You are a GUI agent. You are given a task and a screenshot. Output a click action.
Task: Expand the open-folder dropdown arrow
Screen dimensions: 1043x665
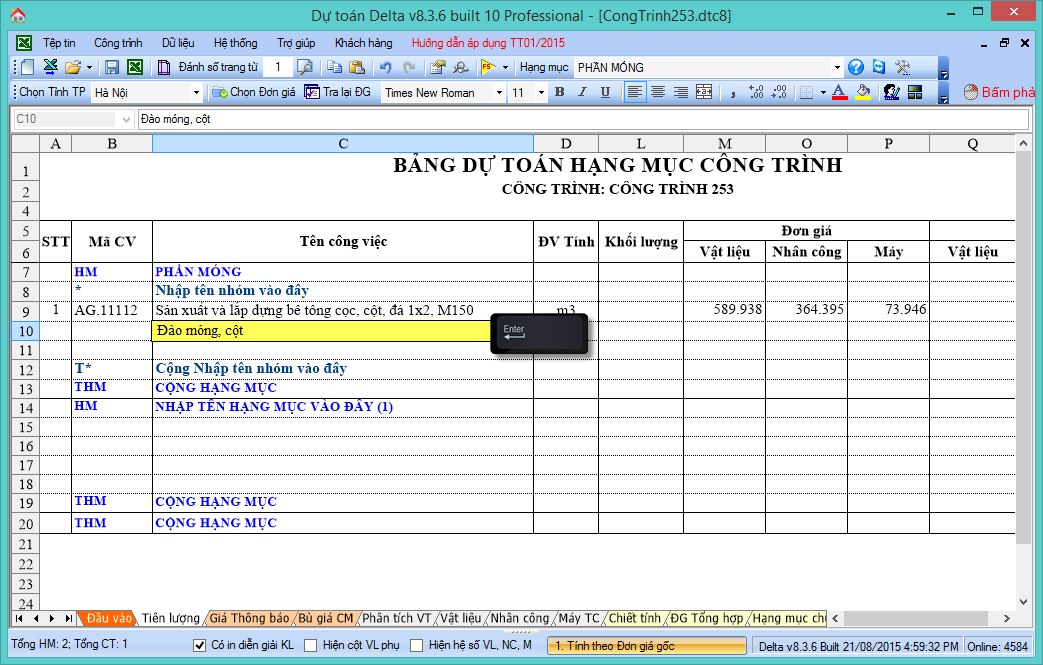[89, 67]
